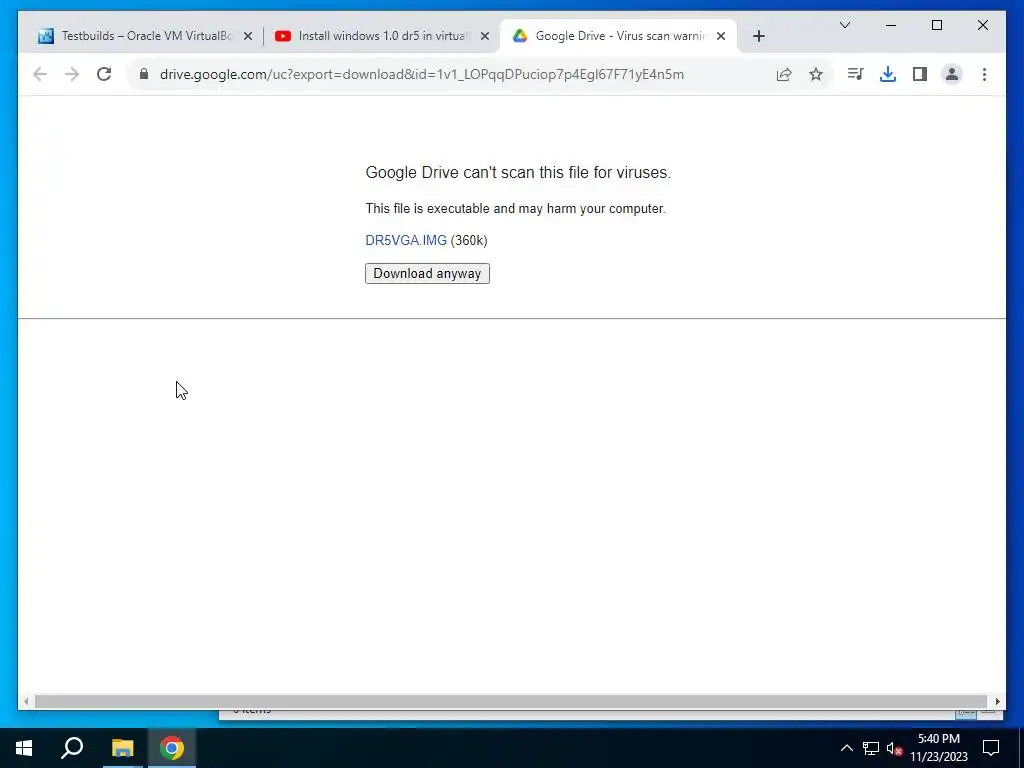Viewport: 1024px width, 768px height.
Task: Open Chrome downloads icon
Action: click(x=888, y=74)
